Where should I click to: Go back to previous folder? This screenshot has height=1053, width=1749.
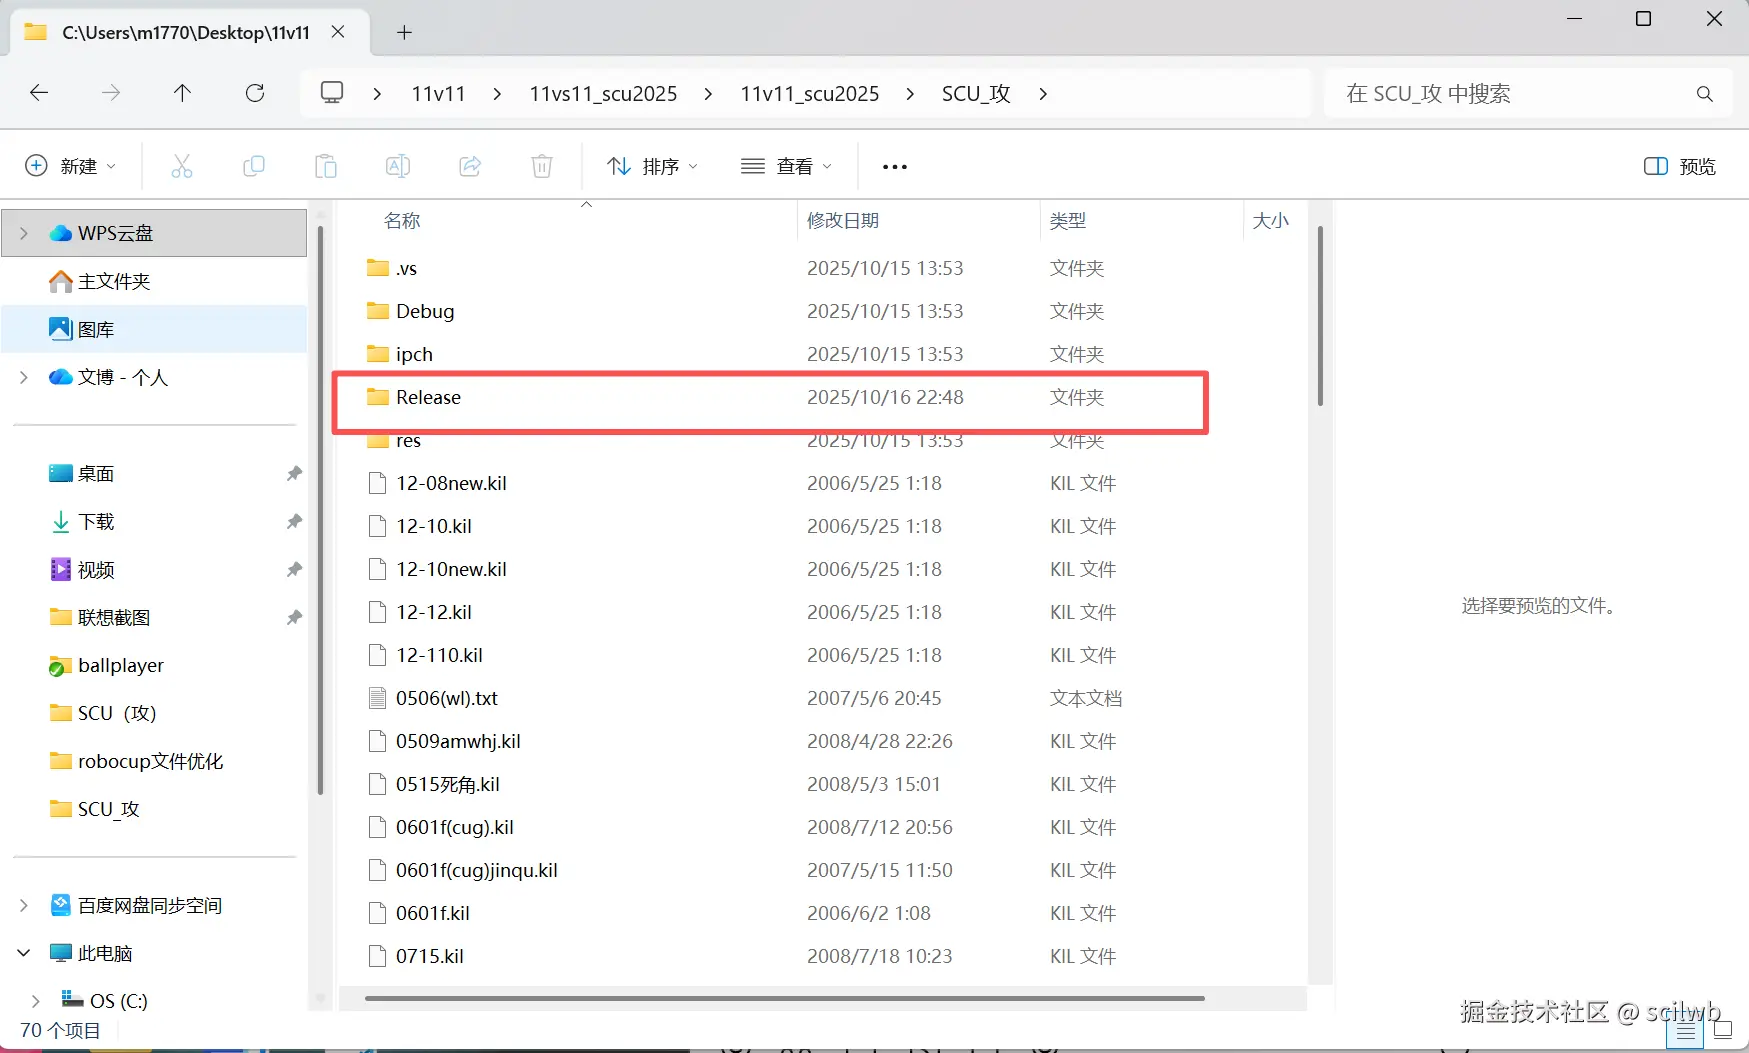[x=39, y=93]
